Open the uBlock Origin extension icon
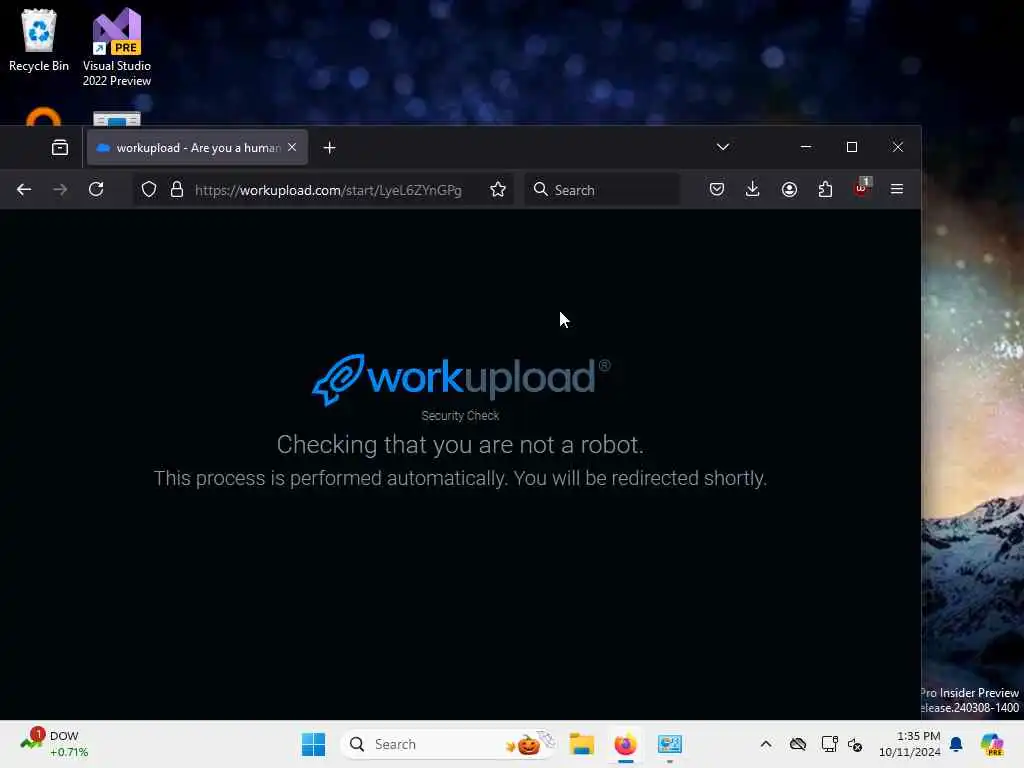Viewport: 1024px width, 768px height. coord(862,187)
